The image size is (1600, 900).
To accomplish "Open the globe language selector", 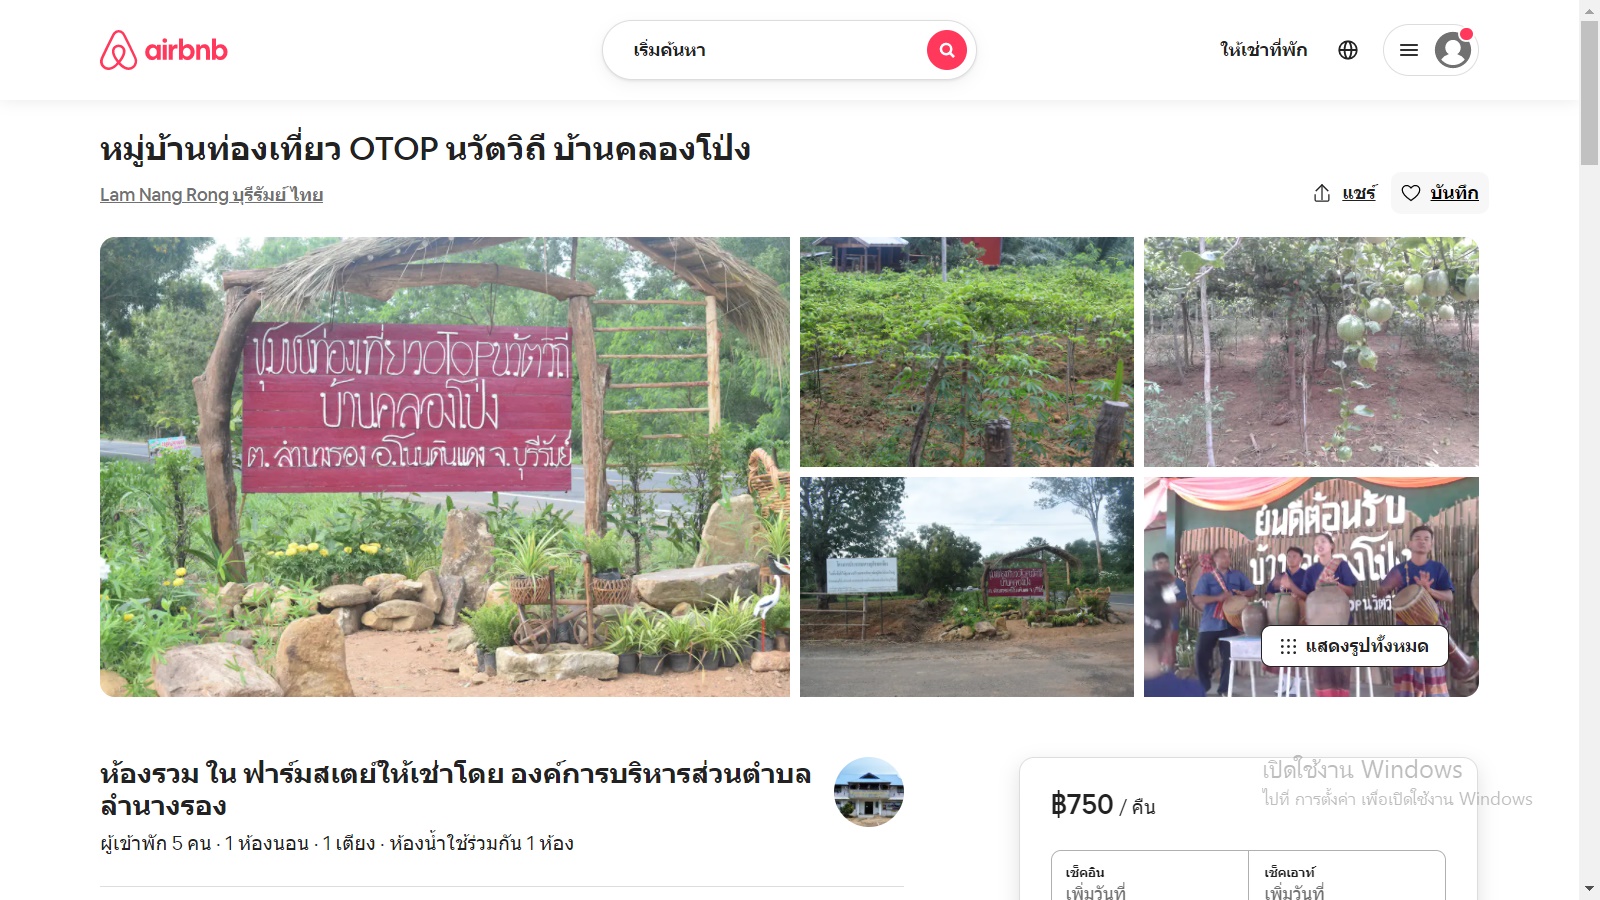I will [1348, 50].
